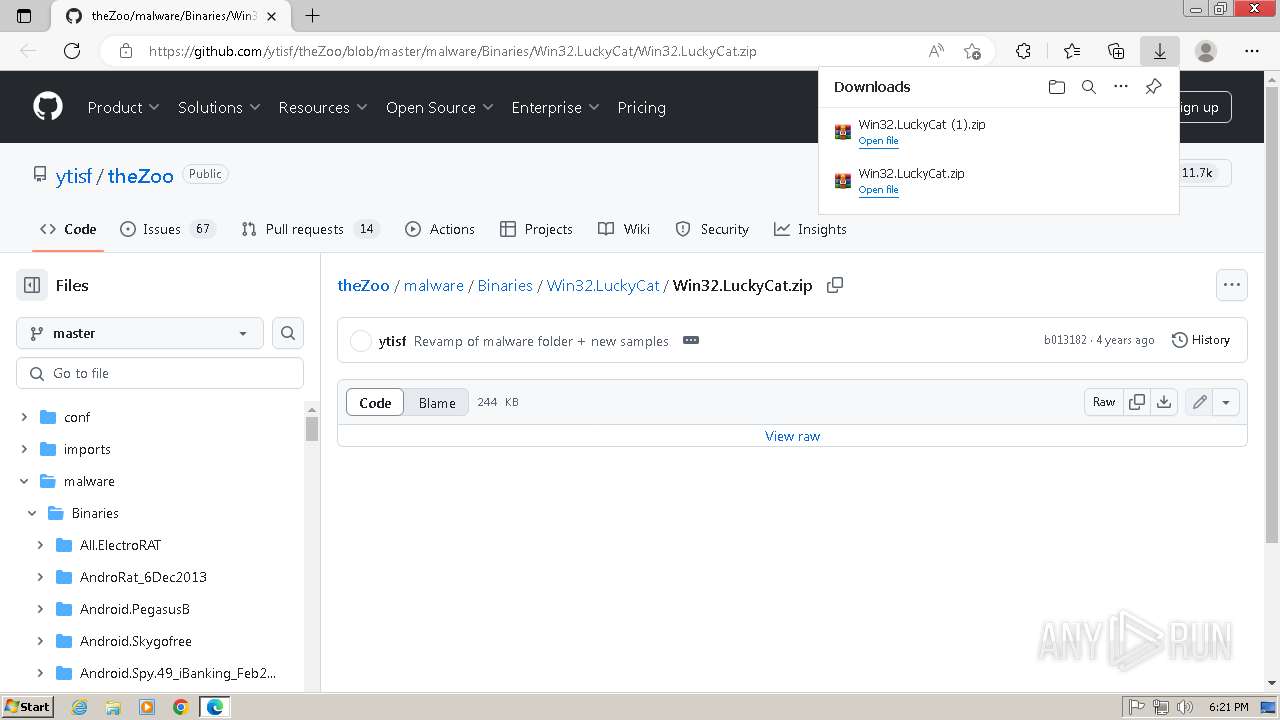The height and width of the screenshot is (720, 1280).
Task: Copy the file path next to Win32.LuckyCat.zip
Action: [835, 285]
